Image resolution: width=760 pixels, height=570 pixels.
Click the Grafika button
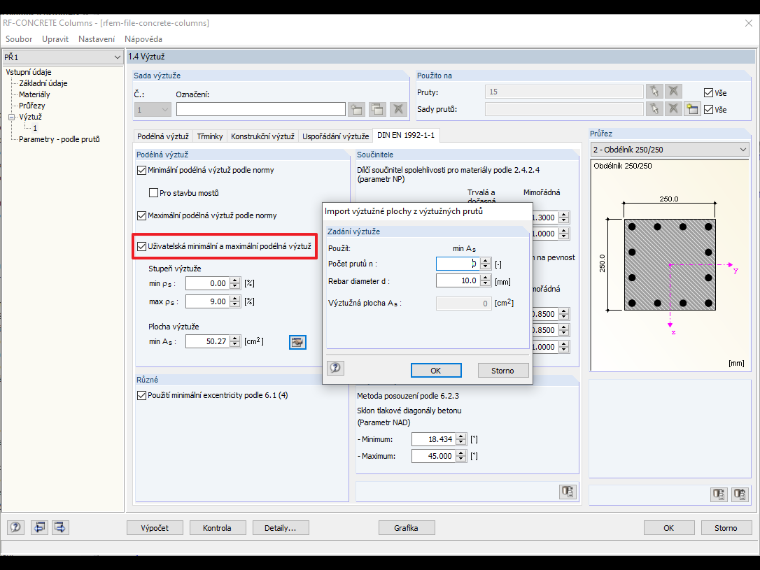tap(406, 528)
